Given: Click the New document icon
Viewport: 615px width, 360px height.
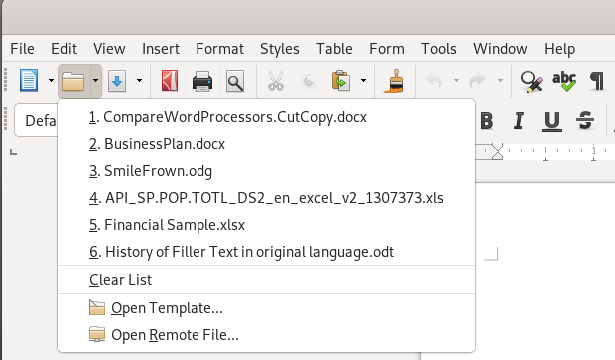Looking at the screenshot, I should tap(29, 81).
